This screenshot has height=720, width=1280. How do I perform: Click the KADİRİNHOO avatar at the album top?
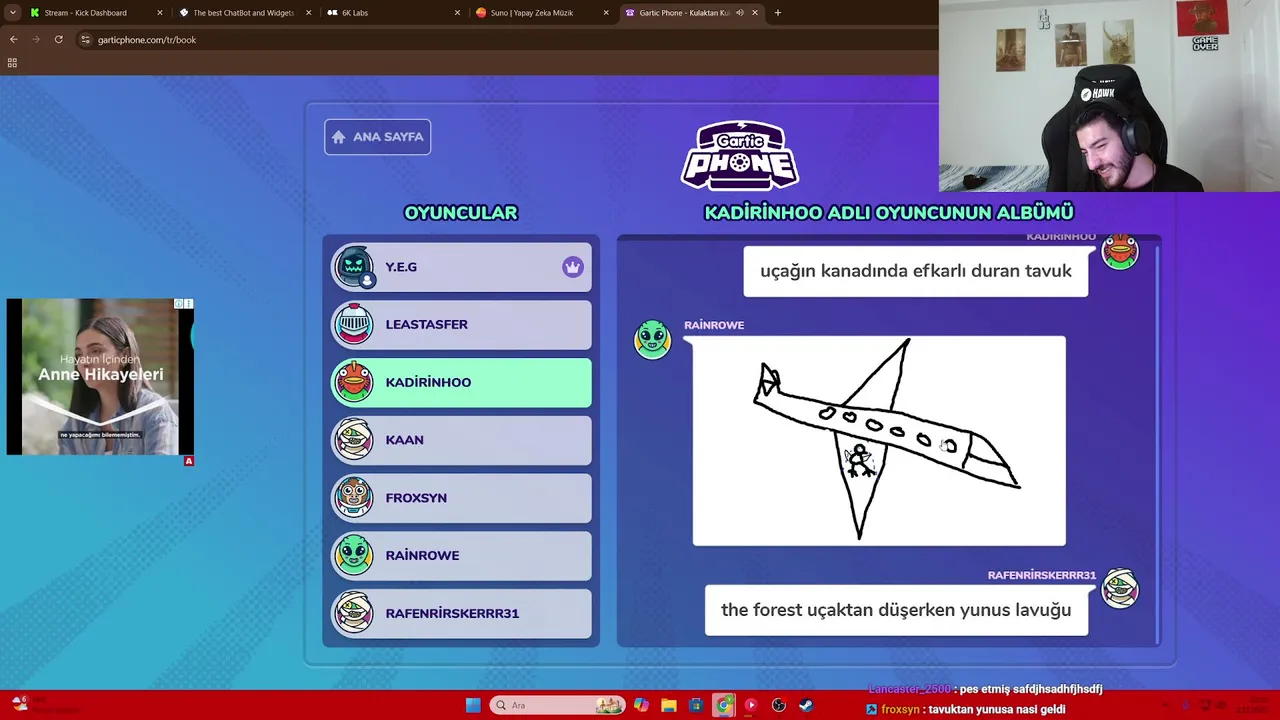1120,251
